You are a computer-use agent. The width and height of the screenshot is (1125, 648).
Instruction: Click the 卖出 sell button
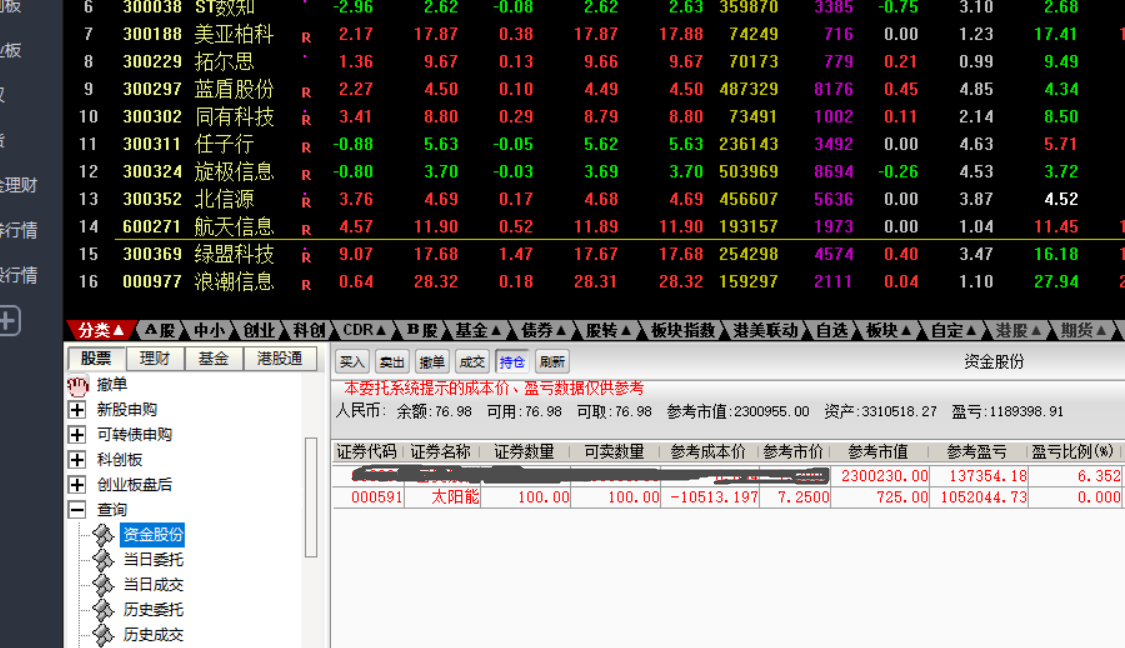[392, 362]
